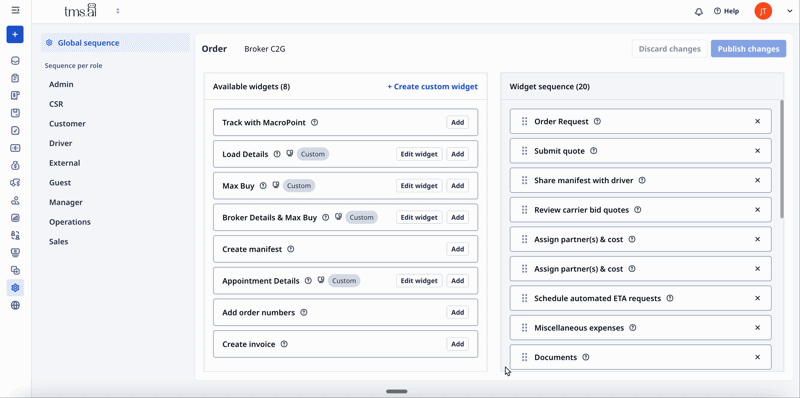Click Discard changes button
The height and width of the screenshot is (398, 800).
pos(669,49)
